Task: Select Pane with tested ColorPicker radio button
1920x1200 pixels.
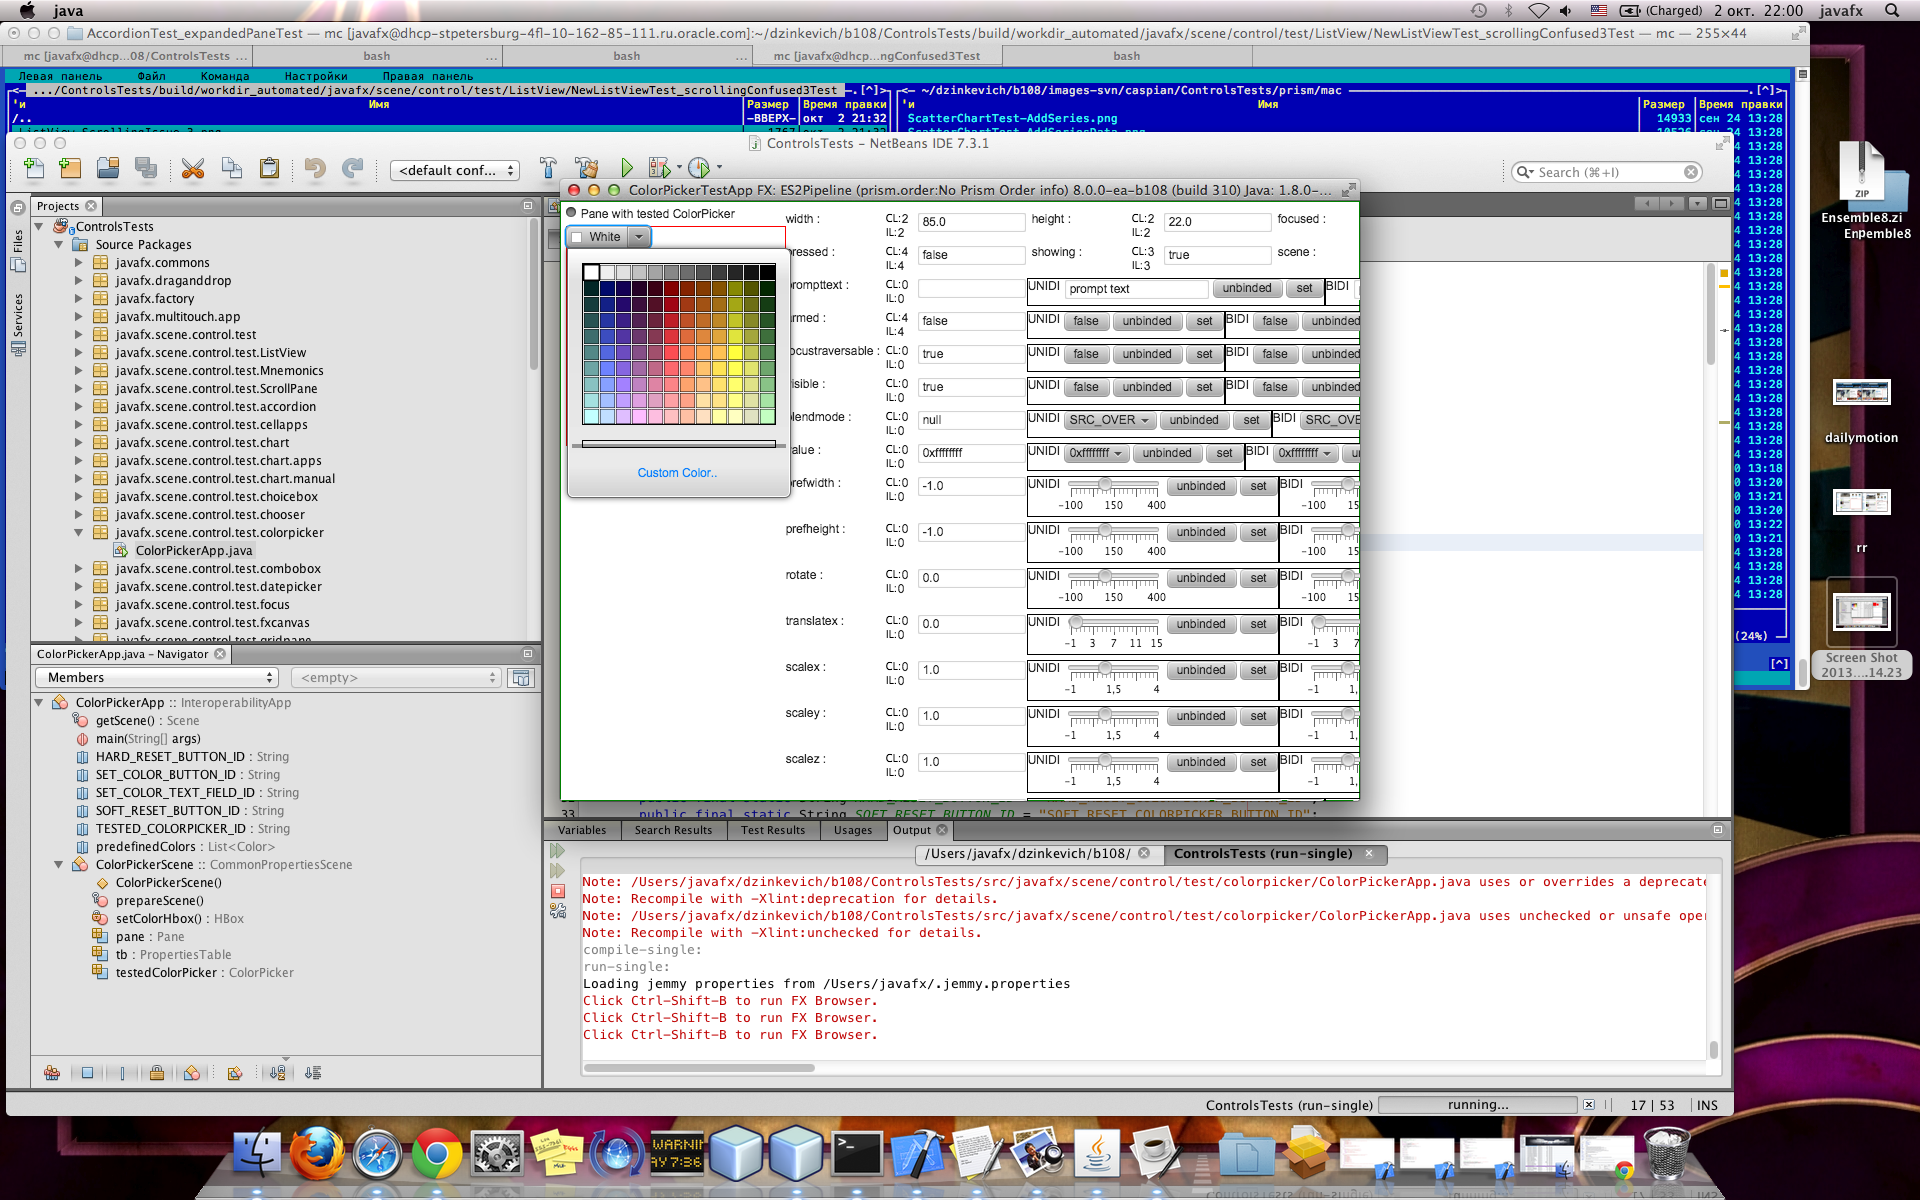Action: tap(572, 214)
